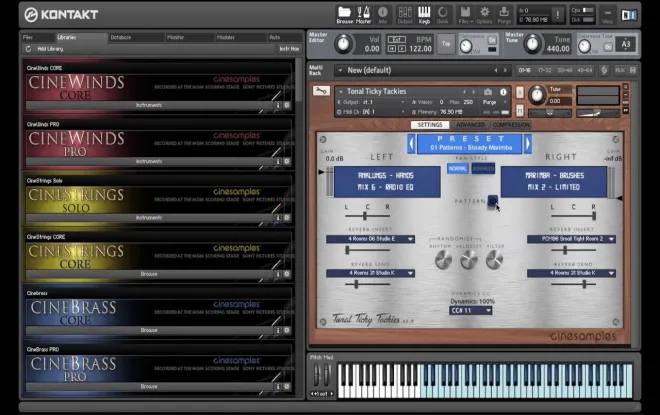
Task: Toggle metronome On button
Action: pos(492,40)
